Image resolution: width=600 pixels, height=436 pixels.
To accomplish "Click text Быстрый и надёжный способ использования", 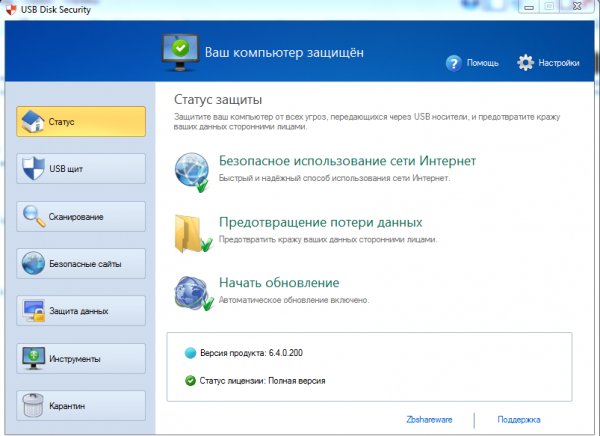I will pos(334,178).
